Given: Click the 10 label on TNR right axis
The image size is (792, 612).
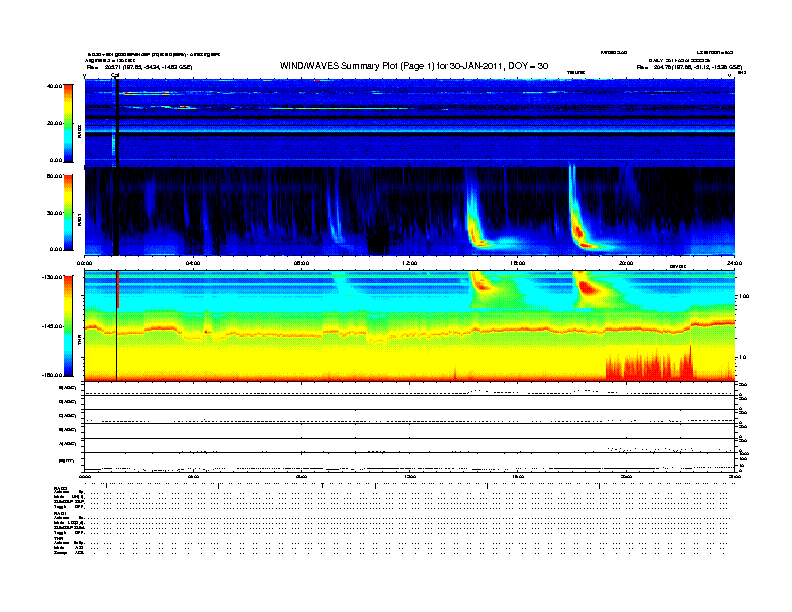Looking at the screenshot, I should (x=742, y=358).
